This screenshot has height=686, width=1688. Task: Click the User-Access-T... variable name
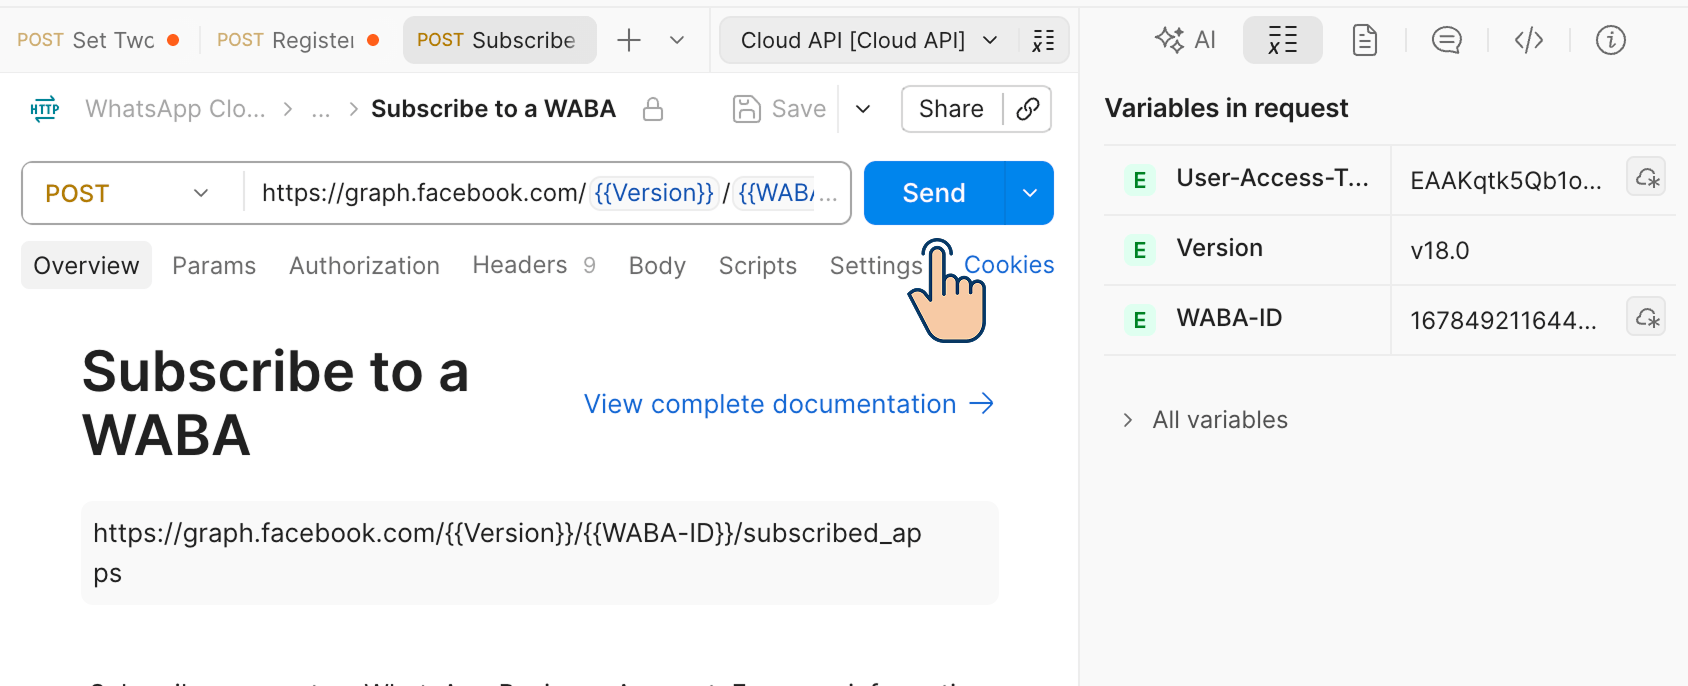coord(1272,178)
